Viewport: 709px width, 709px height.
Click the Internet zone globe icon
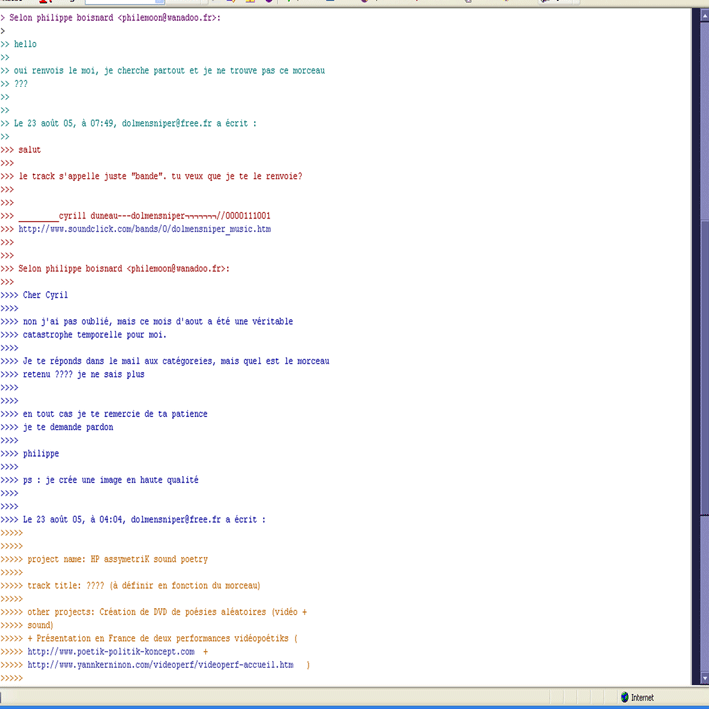pos(624,697)
